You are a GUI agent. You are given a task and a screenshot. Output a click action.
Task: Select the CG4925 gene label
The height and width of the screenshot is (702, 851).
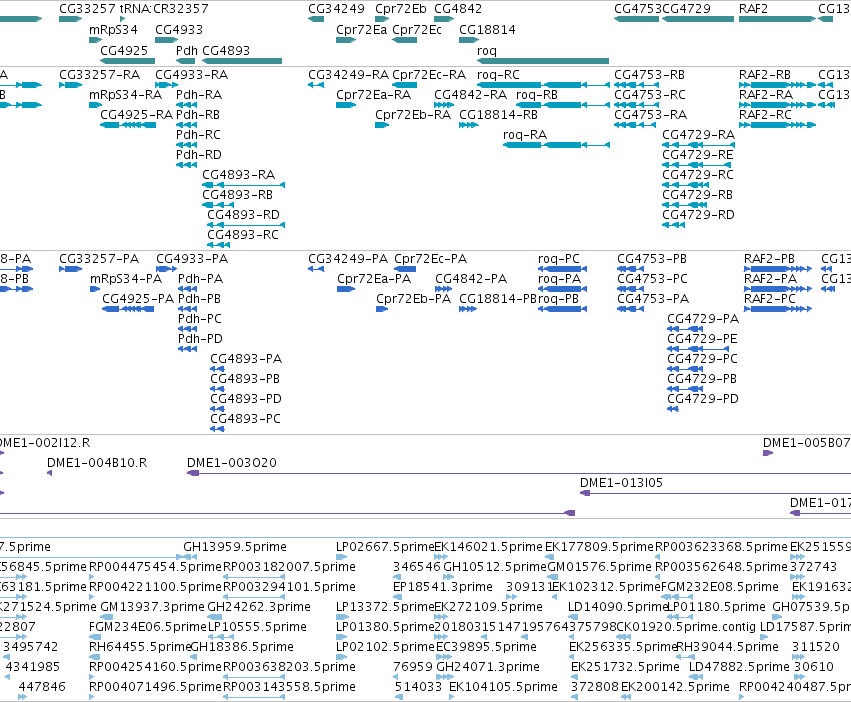pos(124,50)
